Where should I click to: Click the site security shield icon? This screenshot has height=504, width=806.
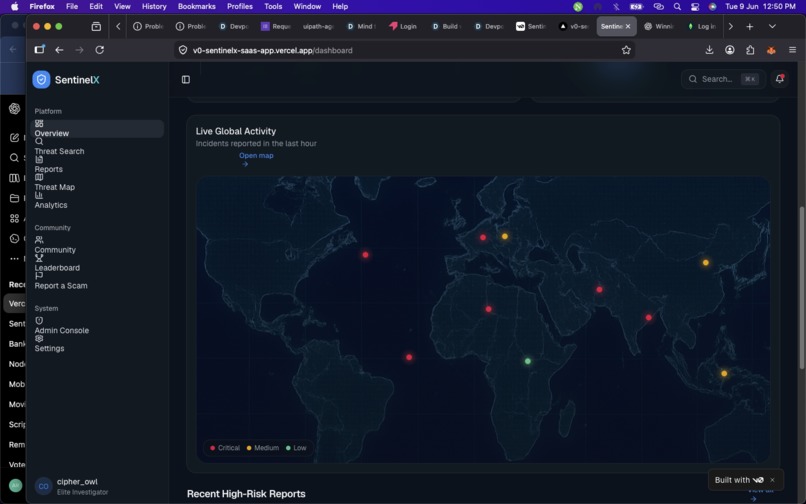(x=182, y=50)
